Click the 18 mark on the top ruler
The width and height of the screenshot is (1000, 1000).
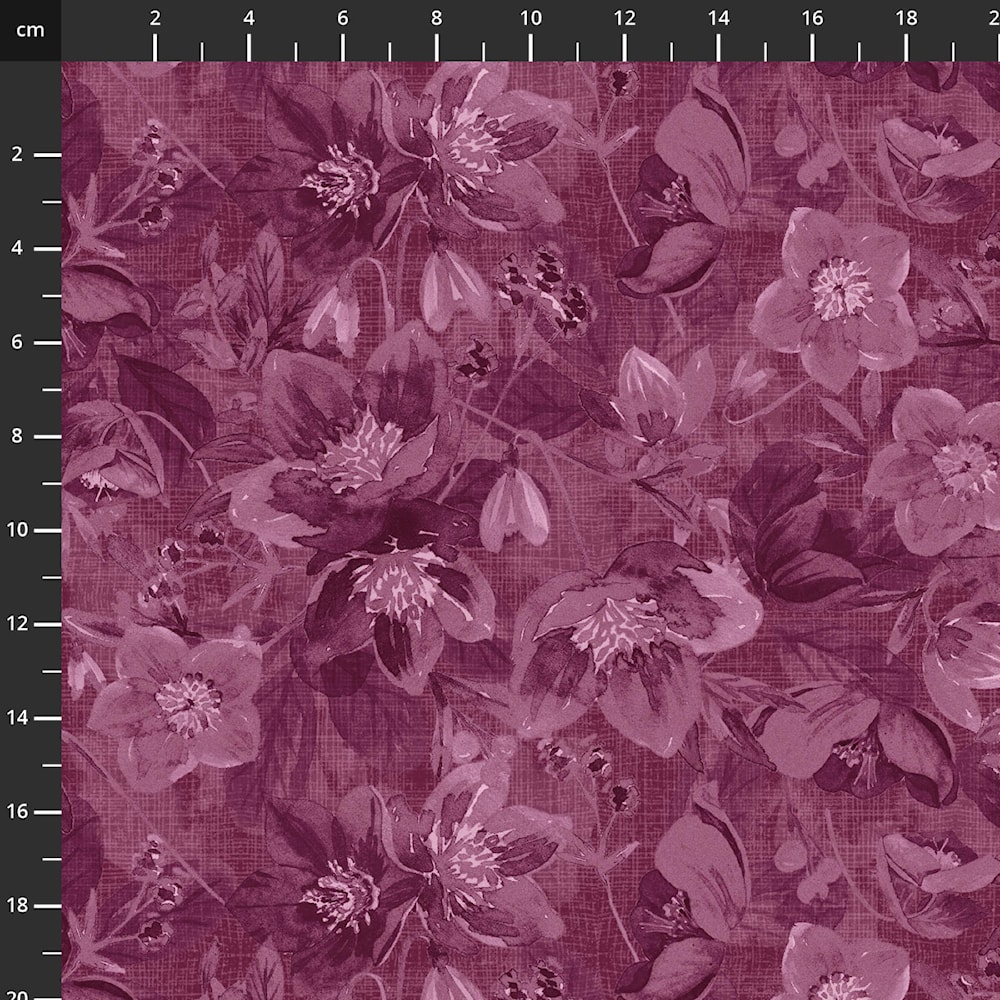(x=906, y=18)
